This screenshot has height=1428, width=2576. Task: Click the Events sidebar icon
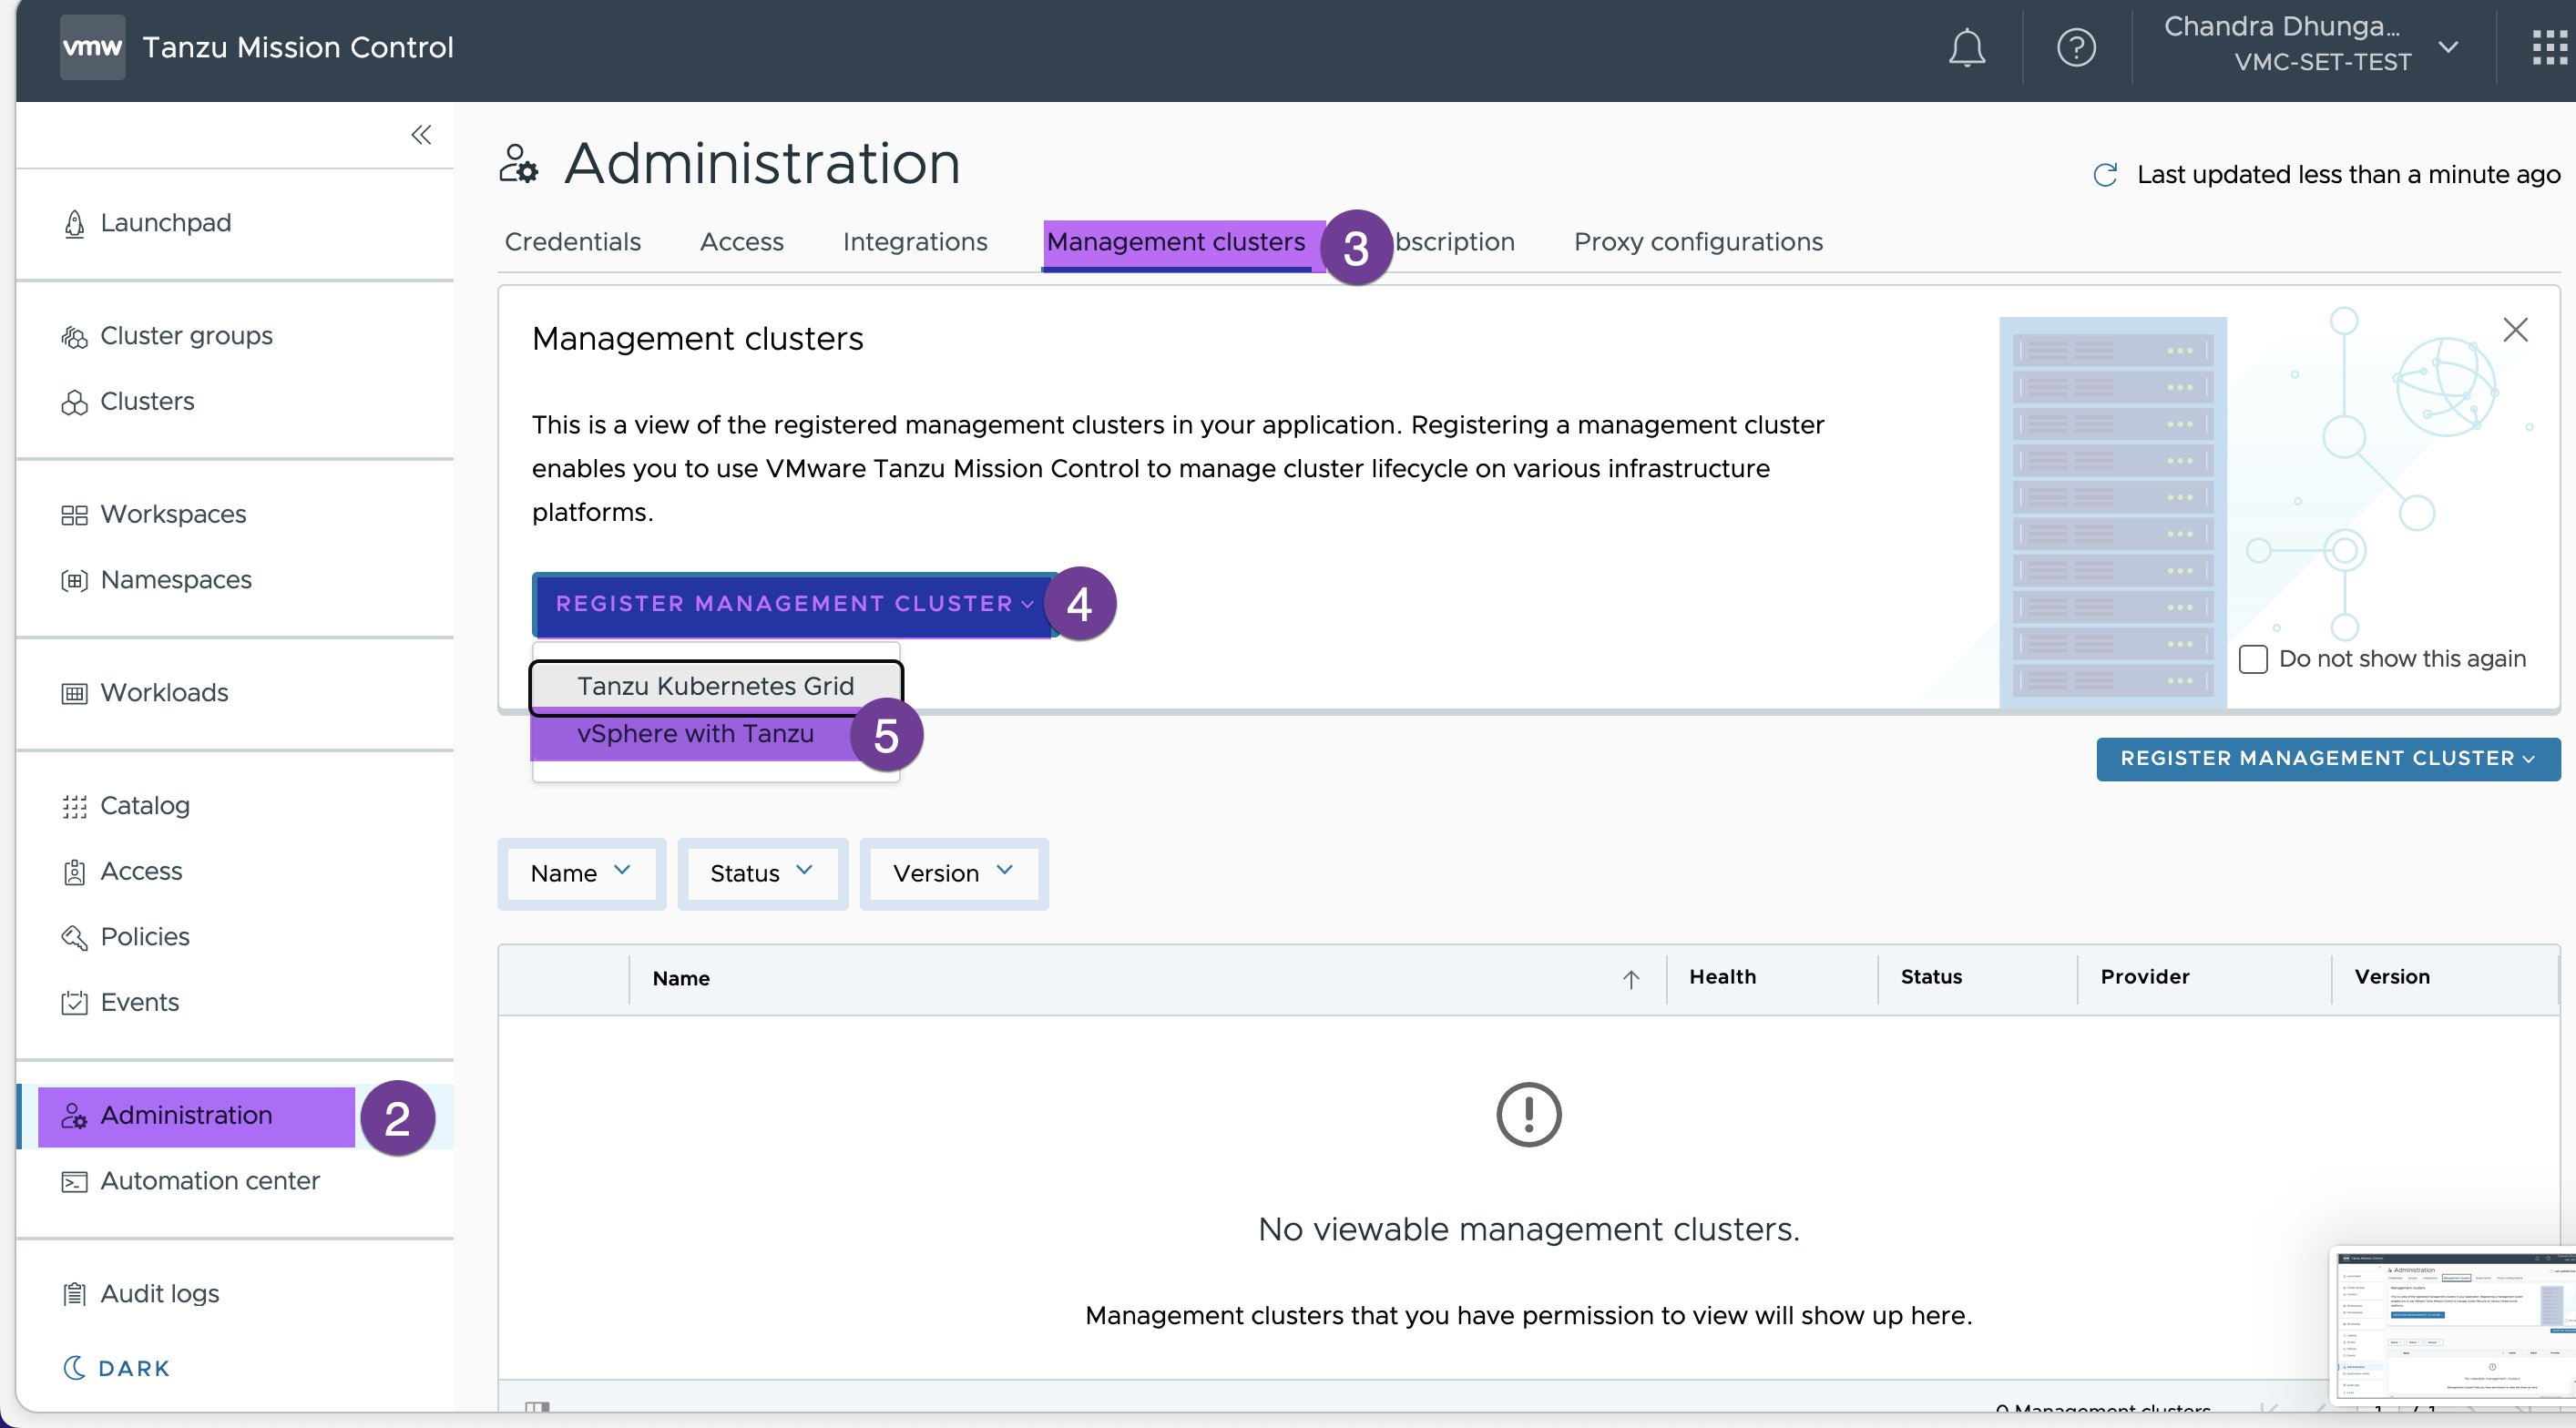(72, 1001)
